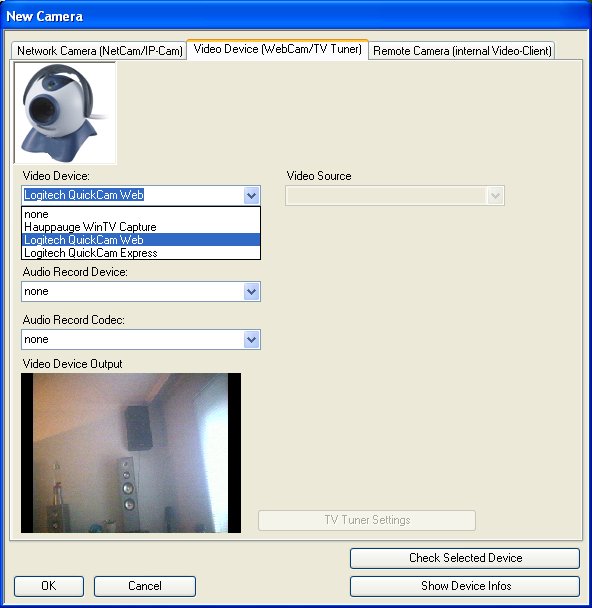The image size is (592, 608).
Task: Click Video Device Output preview image
Action: coord(131,453)
